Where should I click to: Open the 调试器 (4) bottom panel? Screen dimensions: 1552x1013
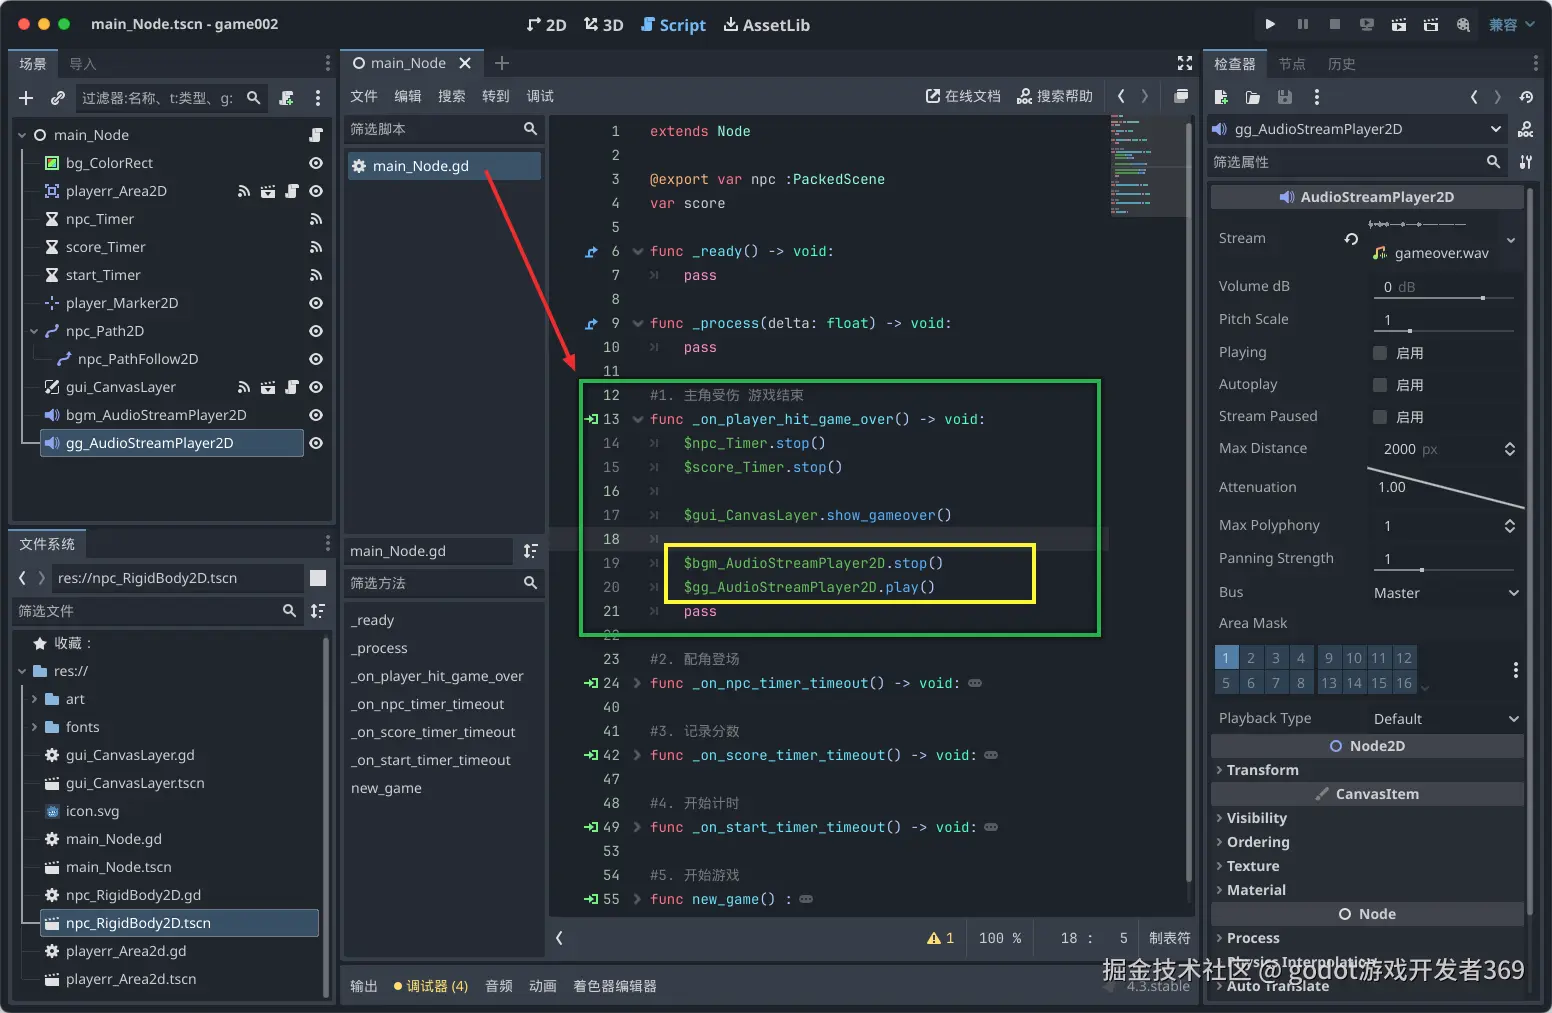tap(431, 986)
